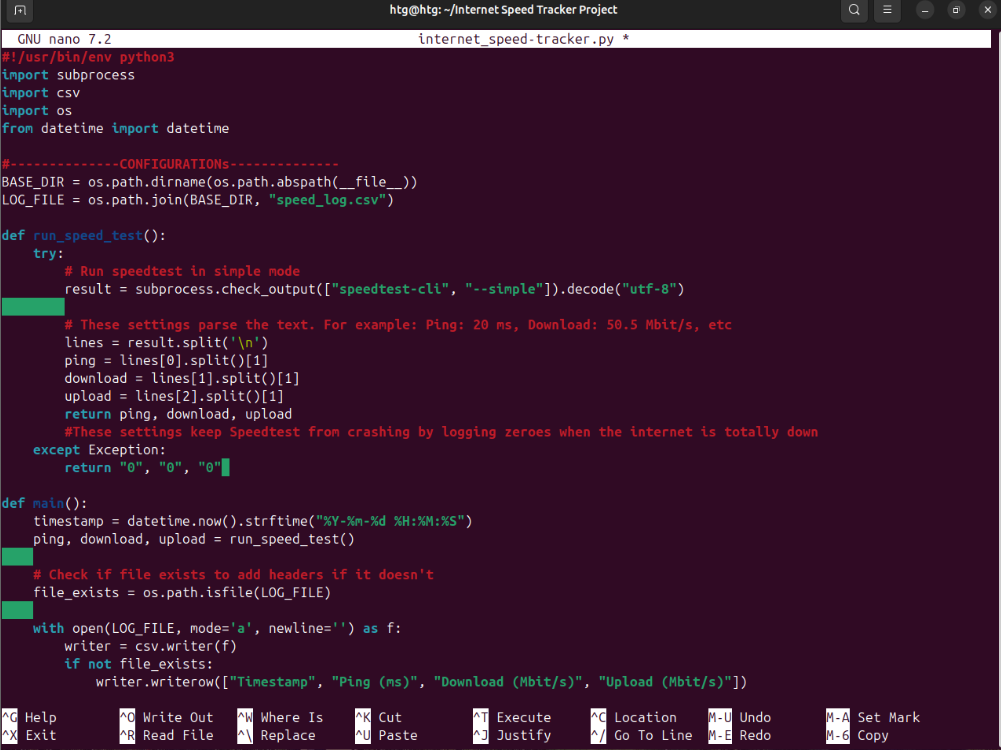Click the M-E Redo shortcut

pyautogui.click(x=740, y=735)
